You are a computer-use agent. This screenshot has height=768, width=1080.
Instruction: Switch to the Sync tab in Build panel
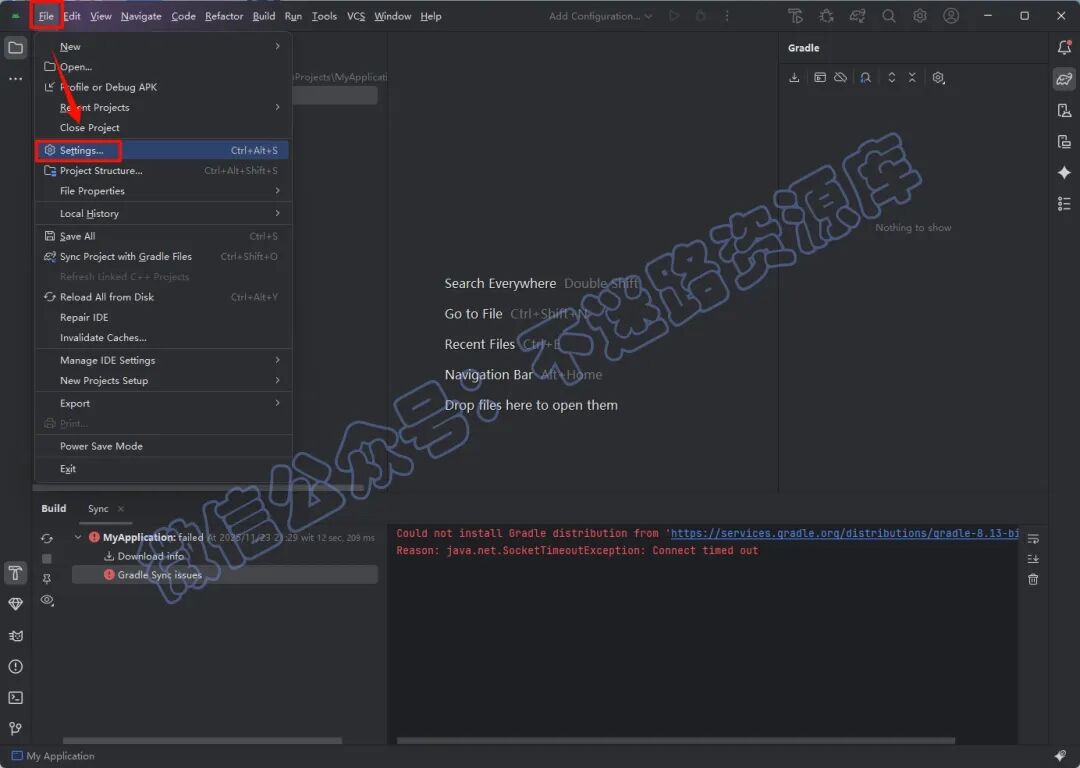pyautogui.click(x=98, y=508)
